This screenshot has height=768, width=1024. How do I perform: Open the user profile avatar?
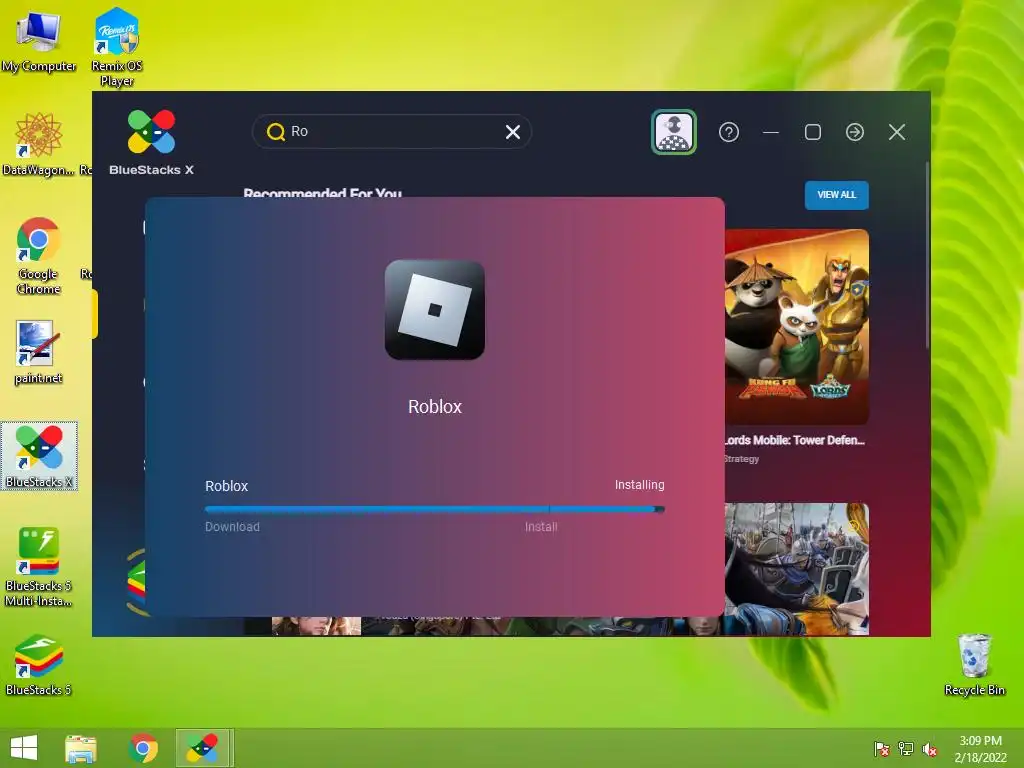(x=674, y=132)
